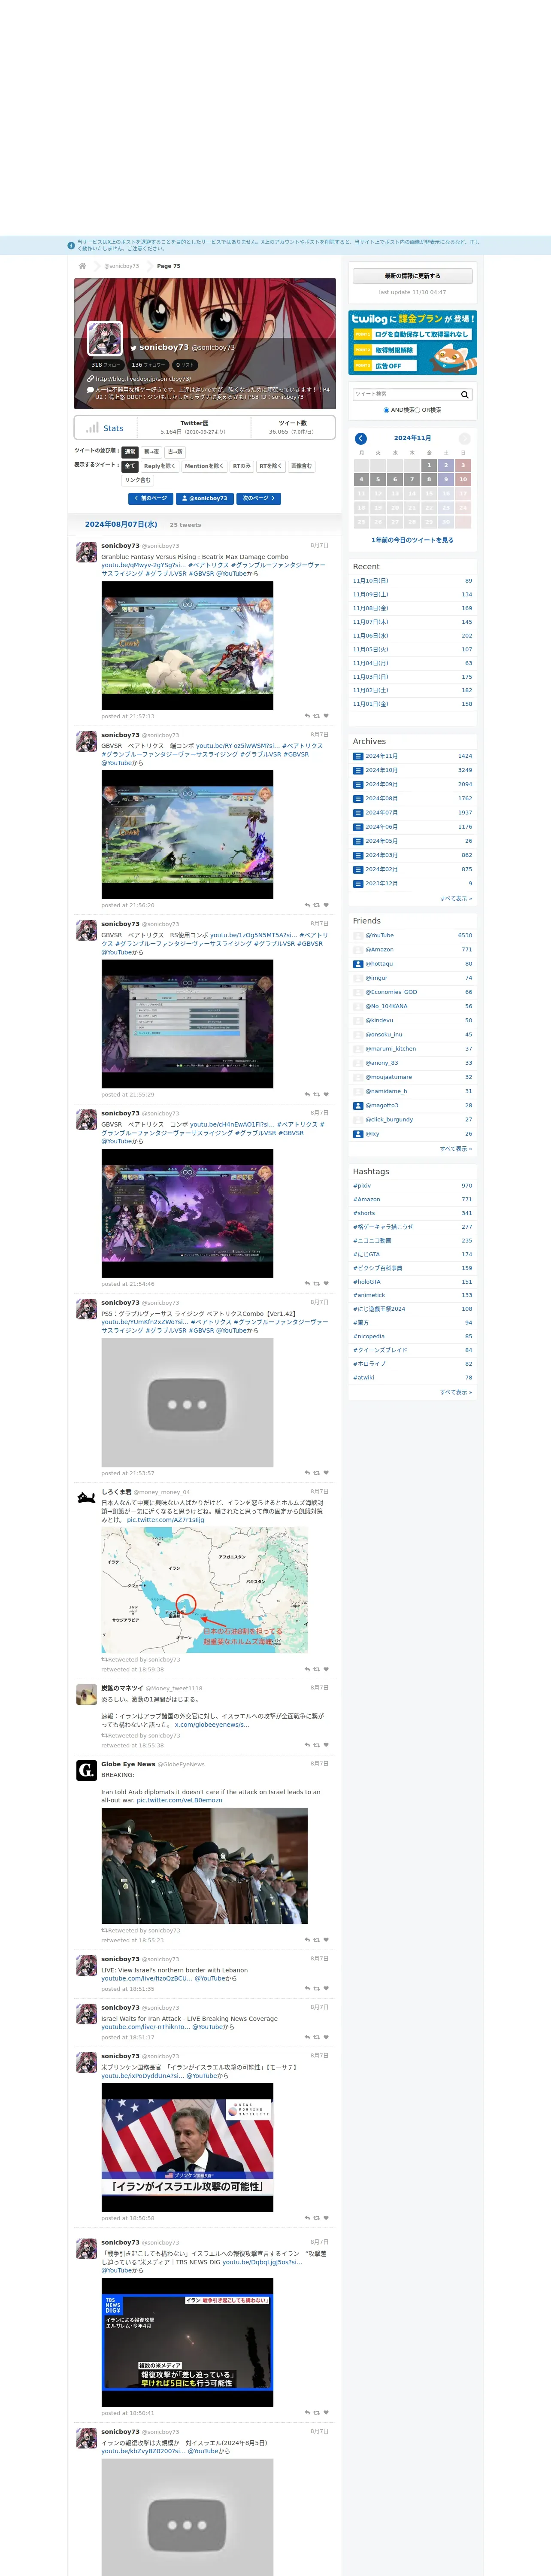Like the tweet posted at 21:53:57

(326, 1472)
